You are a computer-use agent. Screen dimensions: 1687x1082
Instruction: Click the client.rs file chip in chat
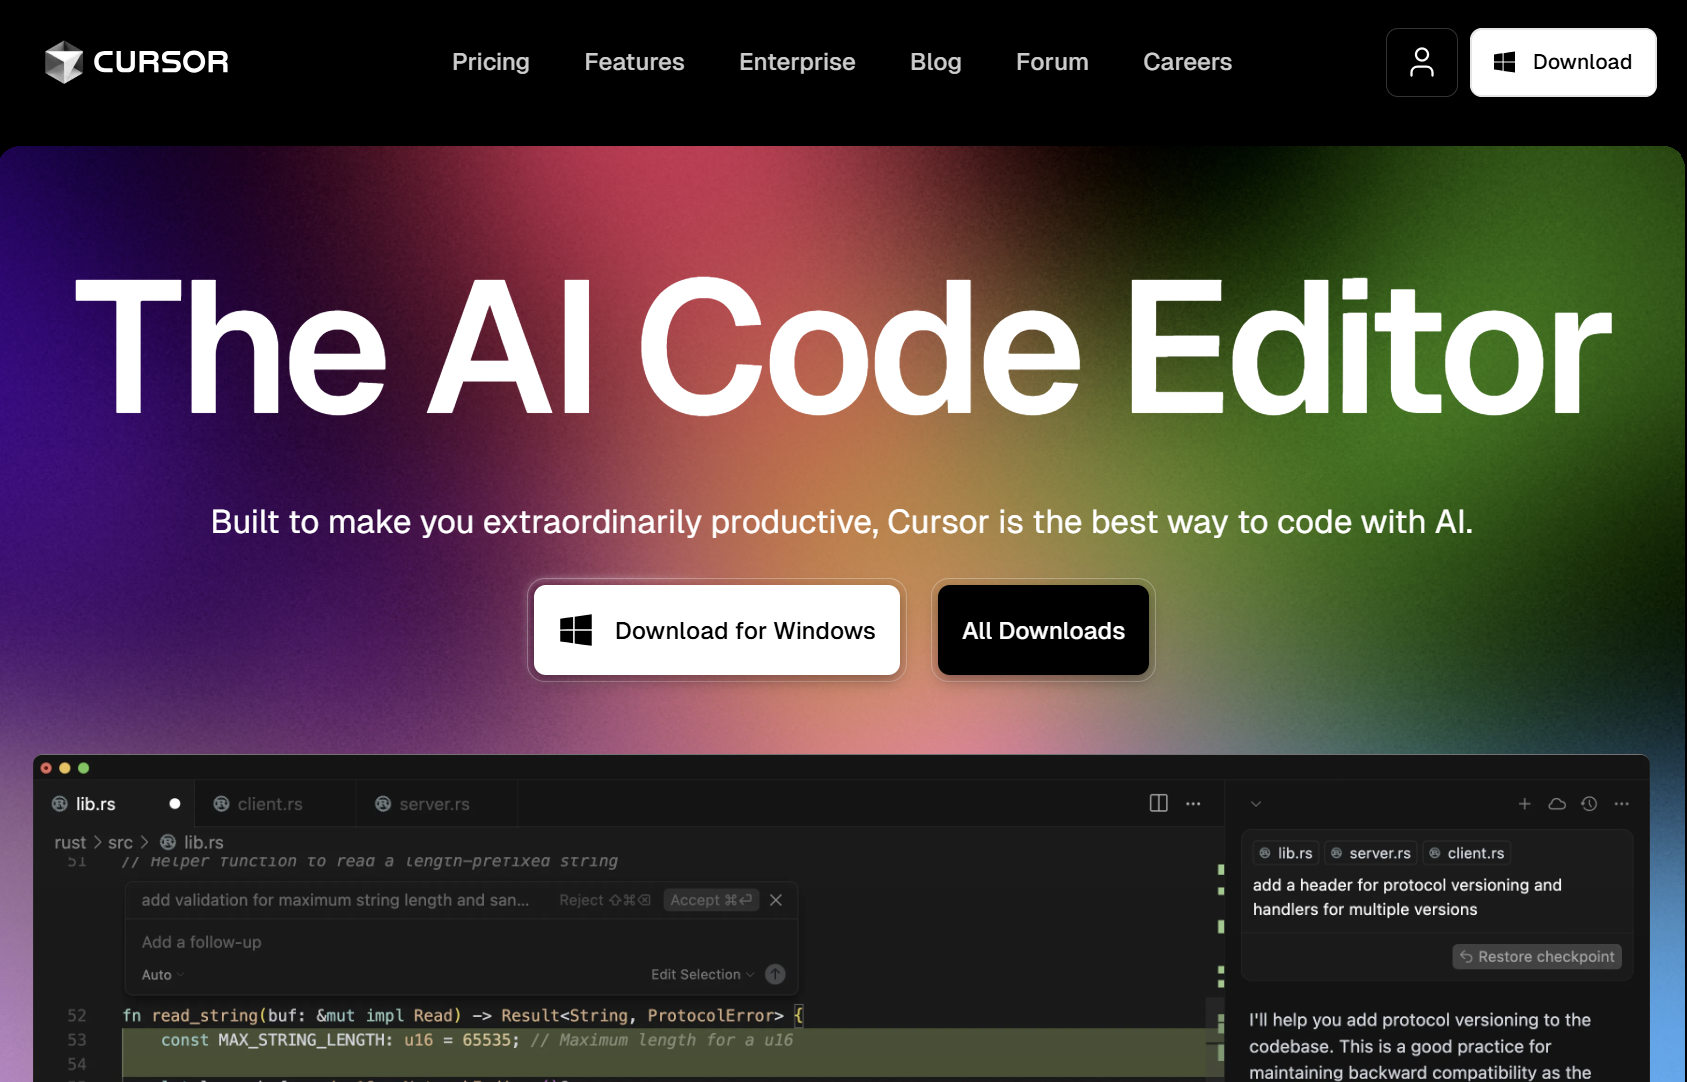point(1467,853)
